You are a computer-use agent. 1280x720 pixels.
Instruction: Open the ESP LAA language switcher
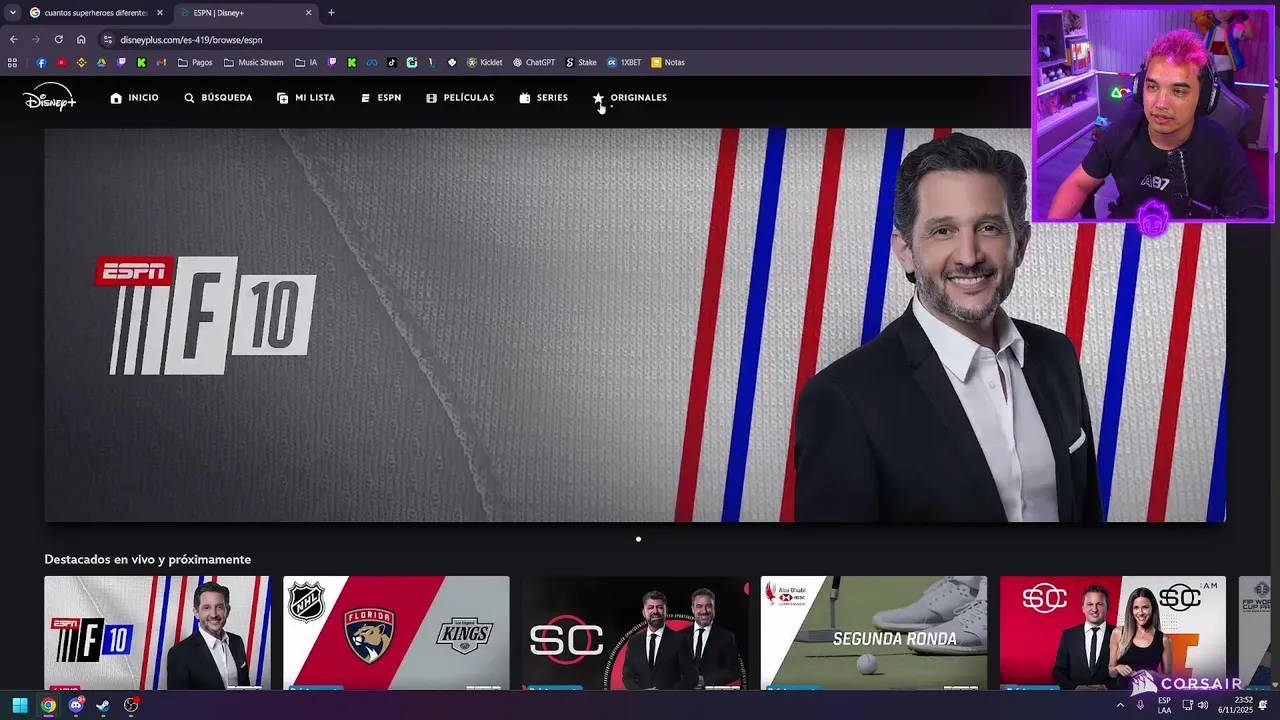click(1165, 705)
